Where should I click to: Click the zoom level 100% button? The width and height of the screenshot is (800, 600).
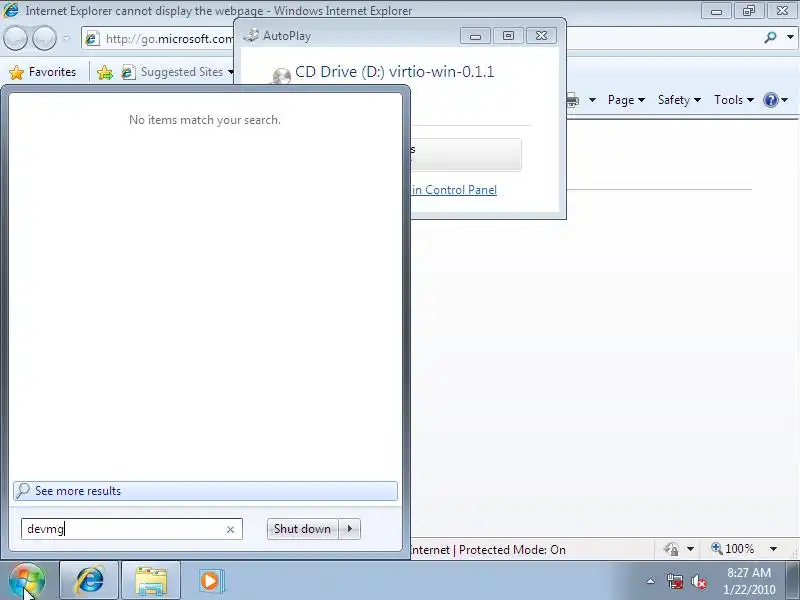tap(733, 549)
